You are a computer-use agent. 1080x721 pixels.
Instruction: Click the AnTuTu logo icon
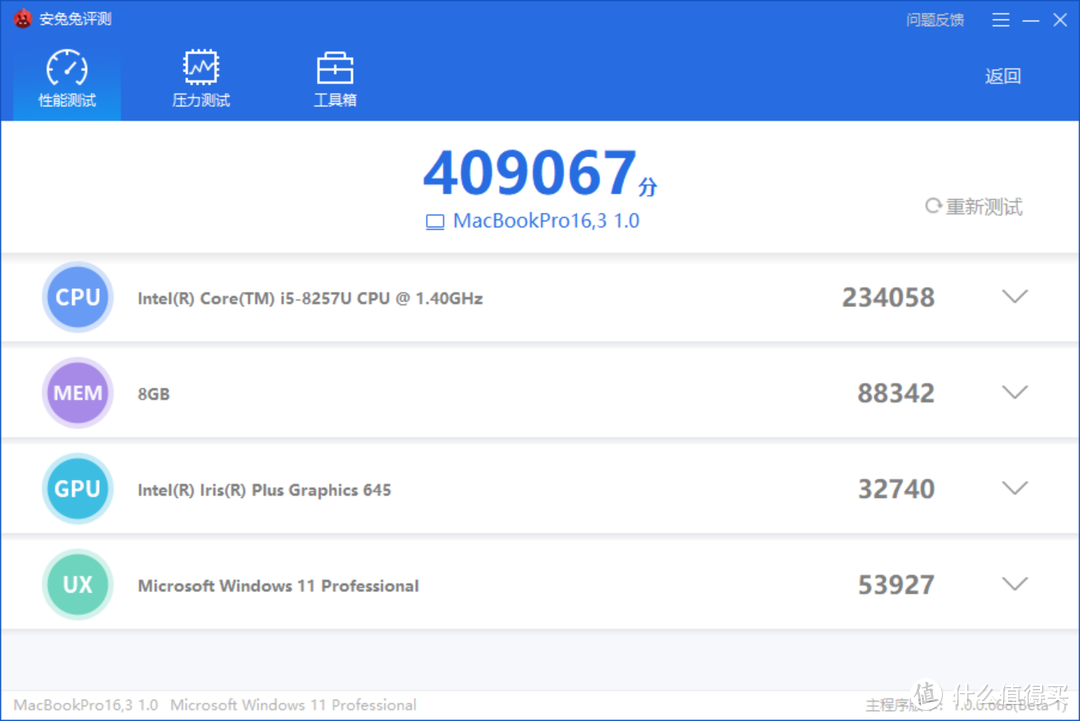pyautogui.click(x=21, y=18)
